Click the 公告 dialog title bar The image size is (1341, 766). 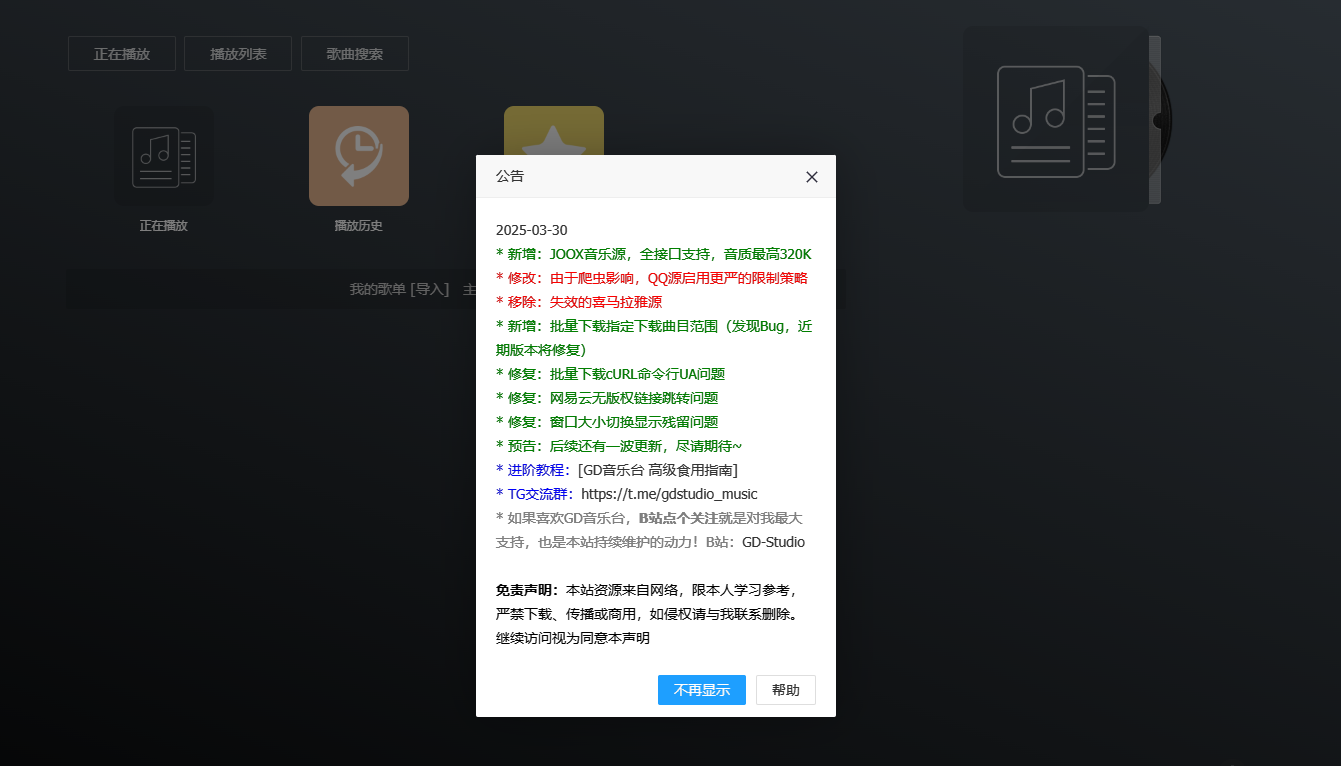coord(640,176)
